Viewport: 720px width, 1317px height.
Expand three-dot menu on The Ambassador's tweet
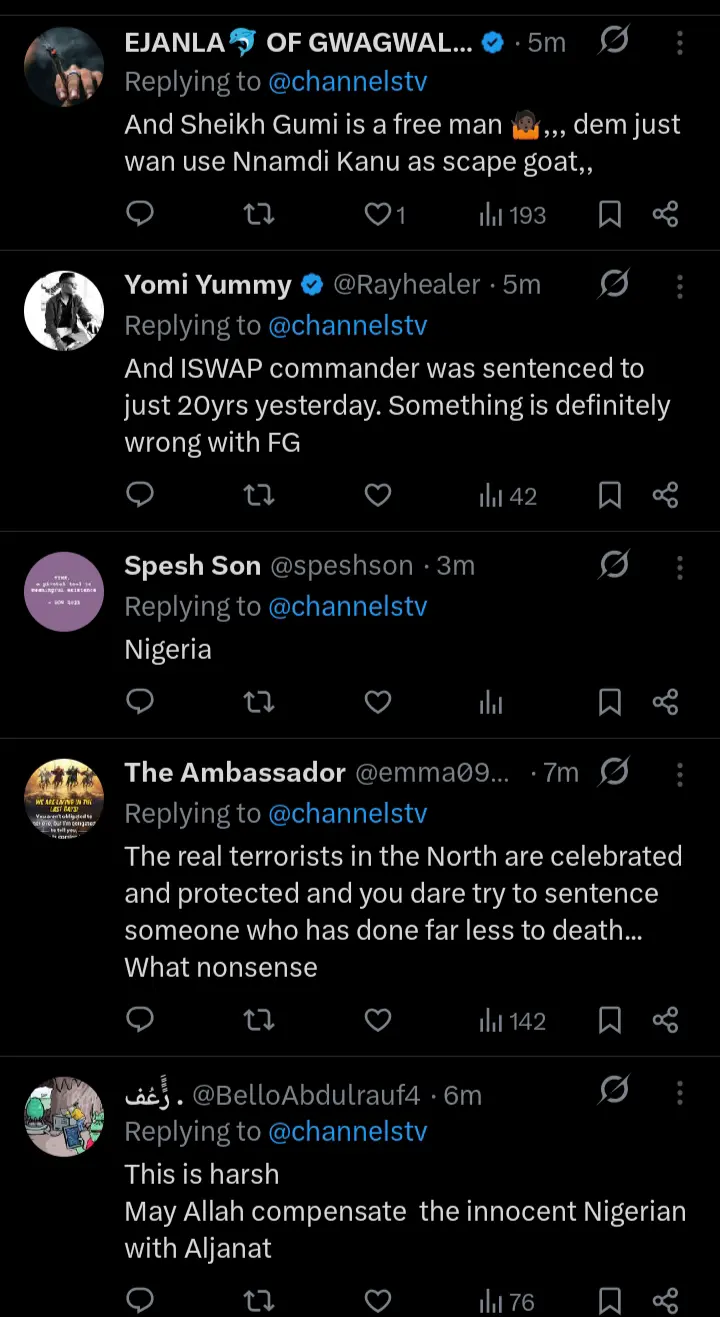(680, 773)
